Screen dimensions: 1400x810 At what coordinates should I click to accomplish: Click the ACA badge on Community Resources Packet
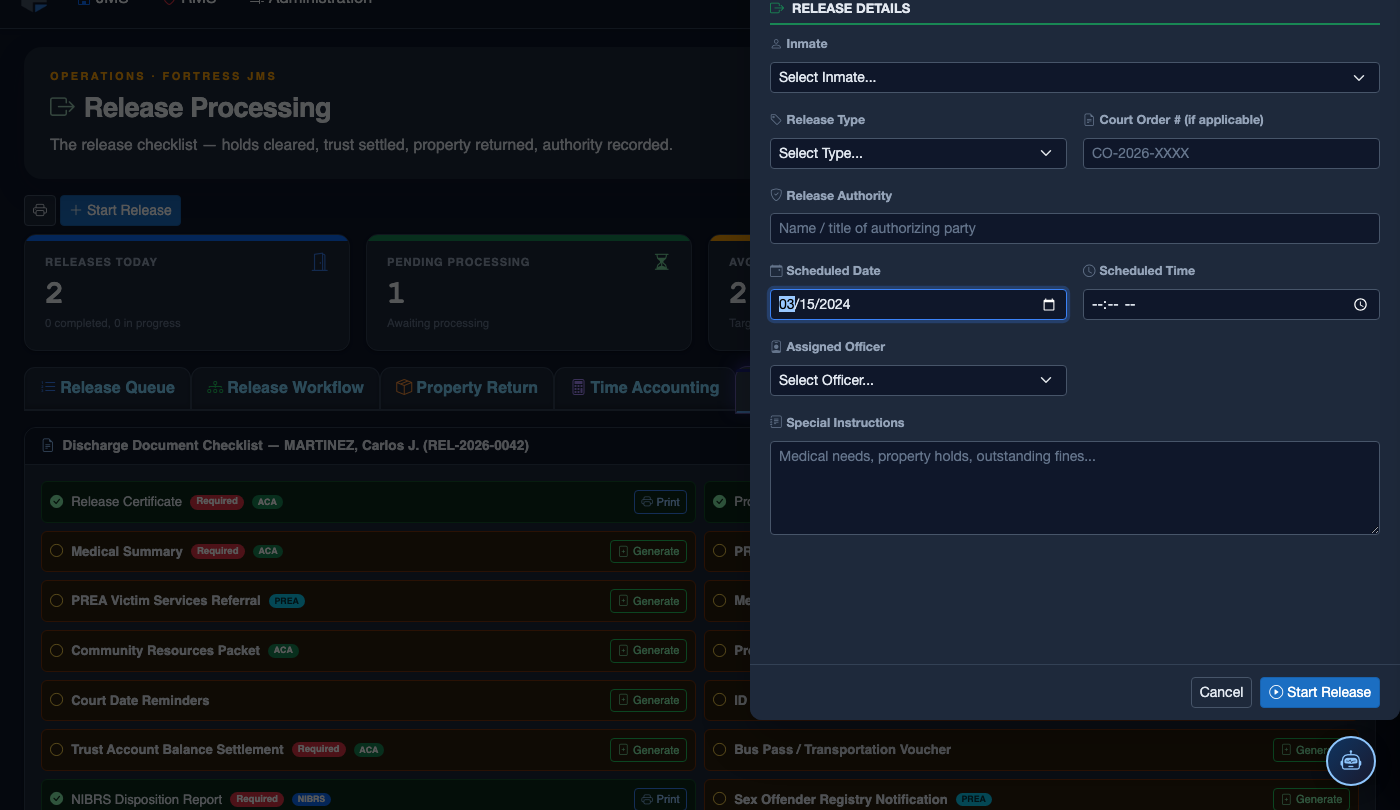tap(283, 650)
